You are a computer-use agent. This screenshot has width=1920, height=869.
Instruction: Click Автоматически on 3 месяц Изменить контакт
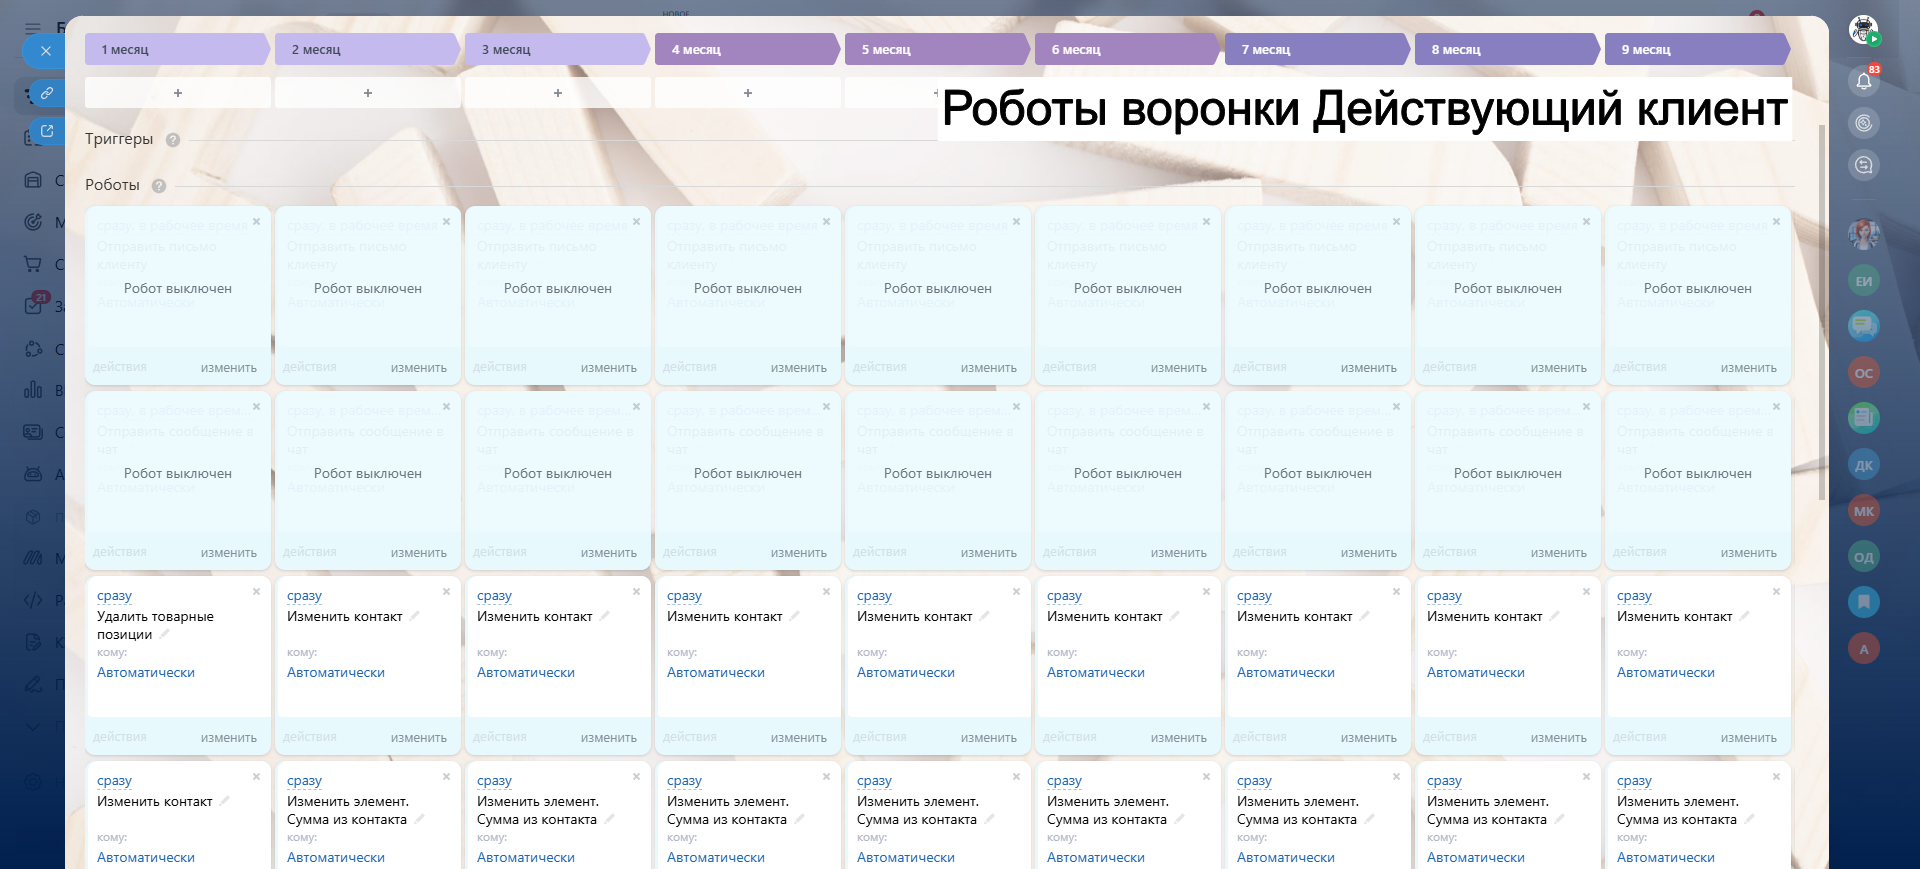click(526, 673)
